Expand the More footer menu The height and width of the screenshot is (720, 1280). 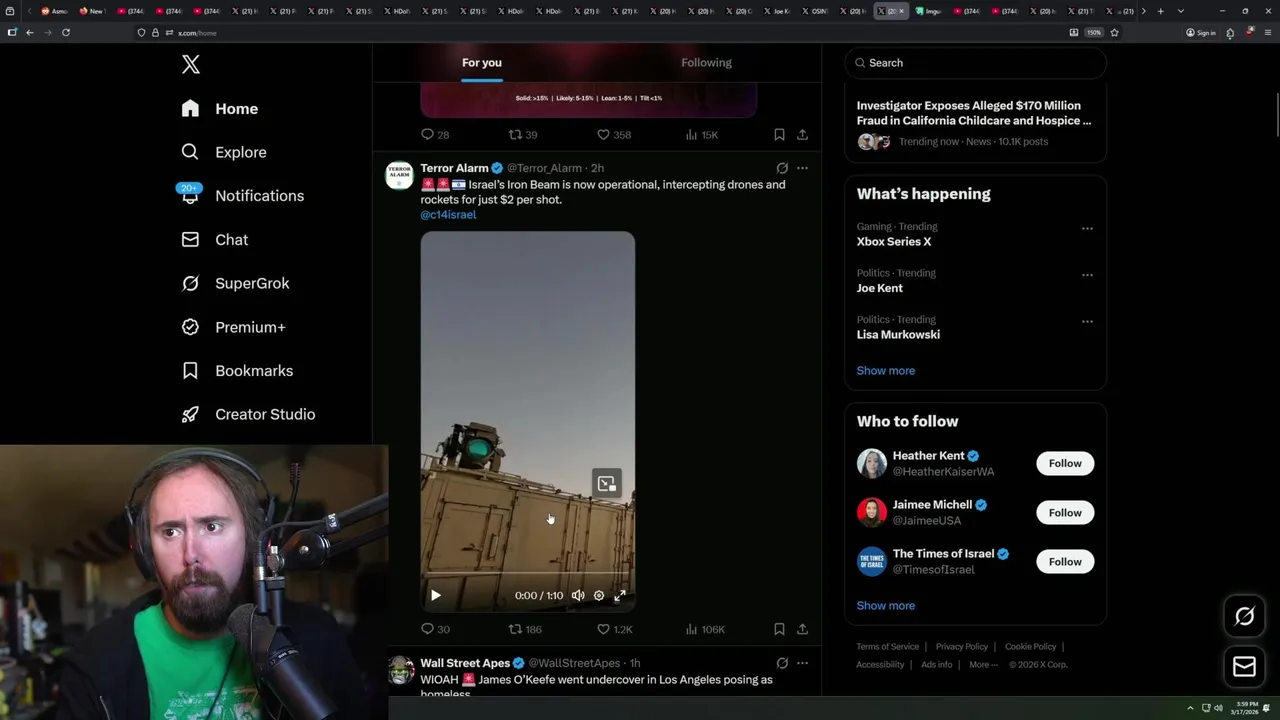[982, 665]
